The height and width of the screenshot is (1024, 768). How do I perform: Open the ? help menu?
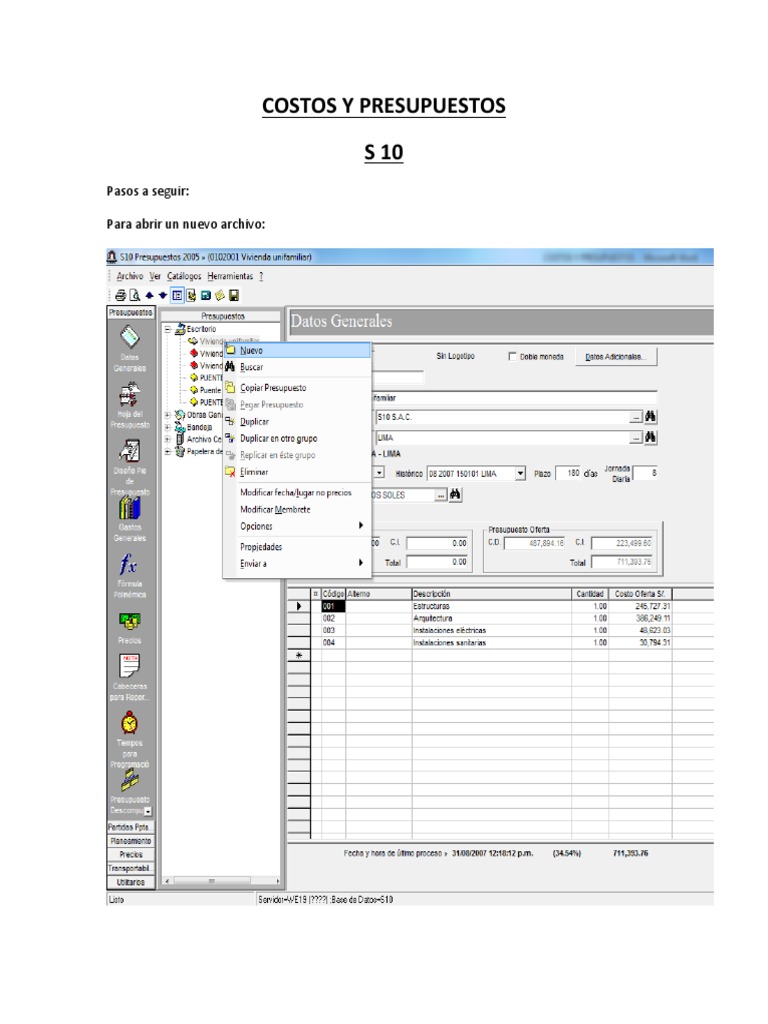pos(261,276)
